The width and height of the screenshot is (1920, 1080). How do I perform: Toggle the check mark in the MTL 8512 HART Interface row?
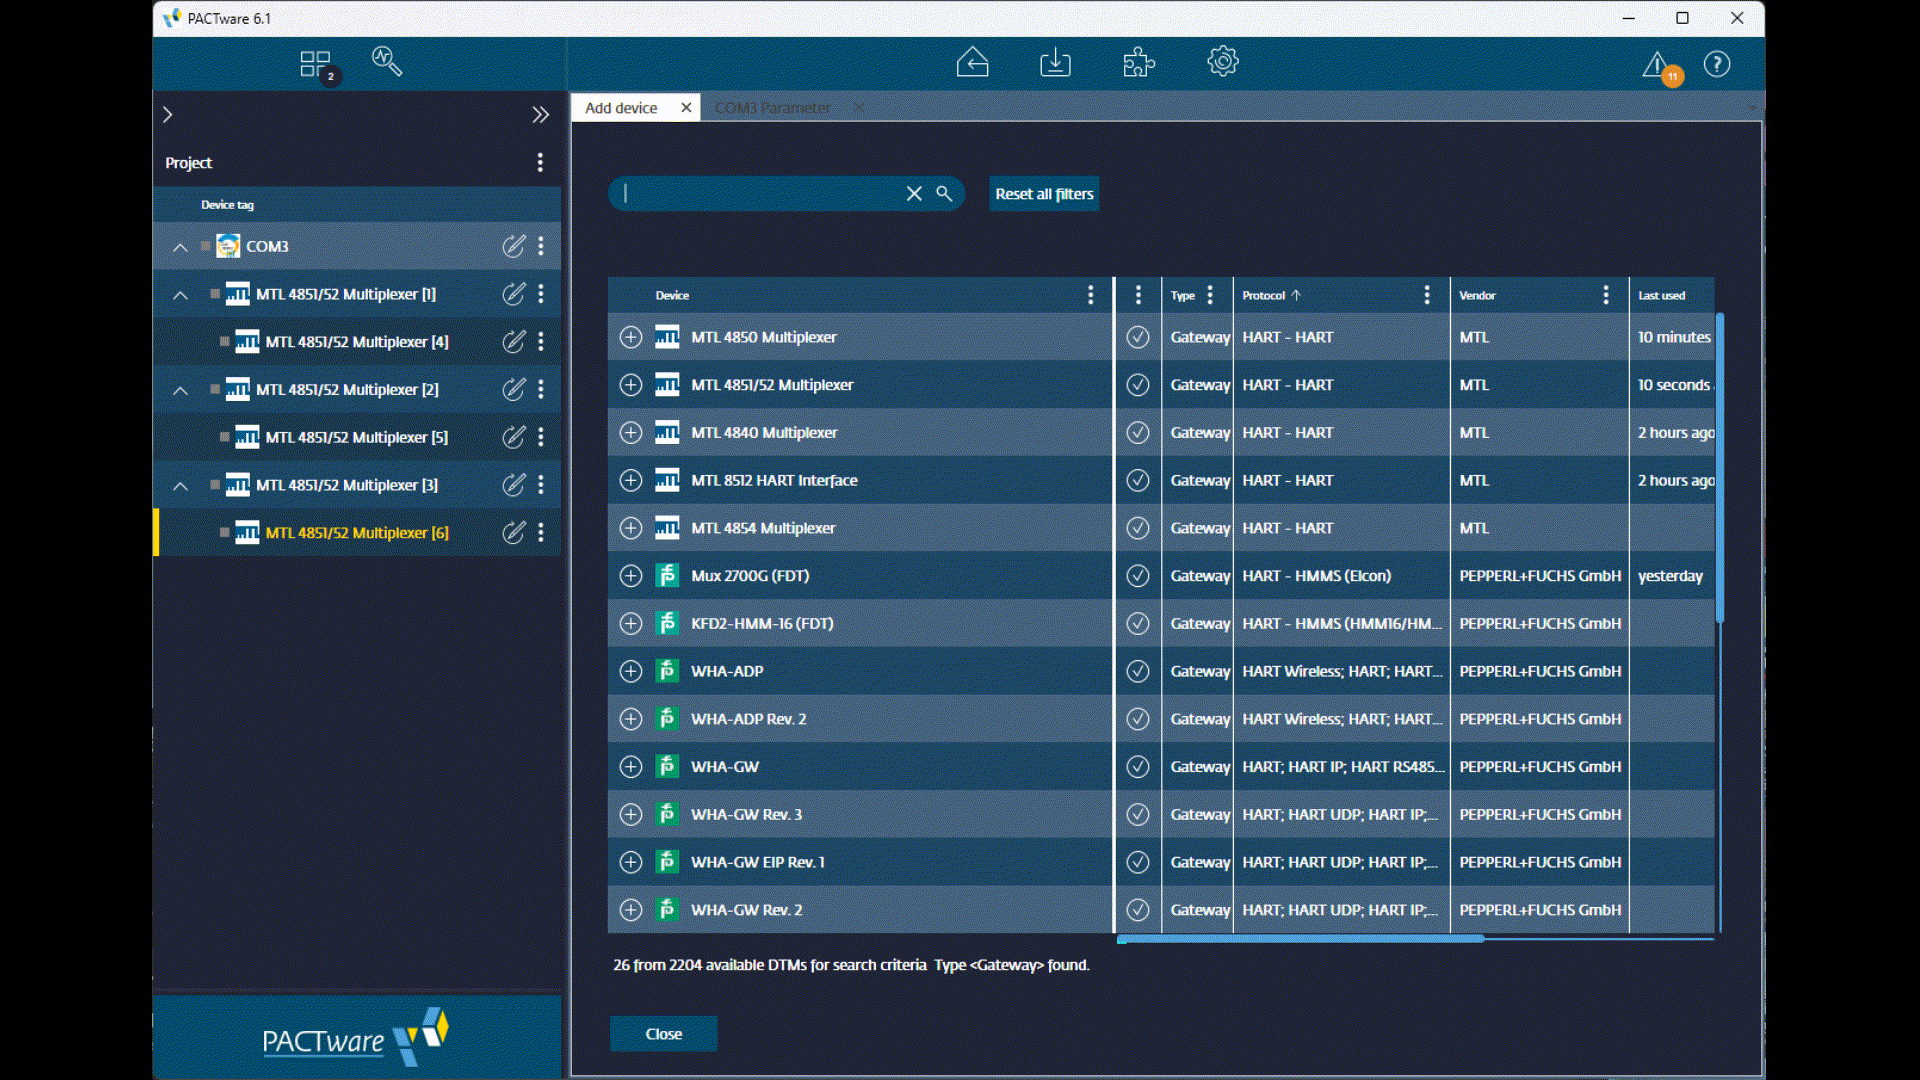(x=1138, y=481)
